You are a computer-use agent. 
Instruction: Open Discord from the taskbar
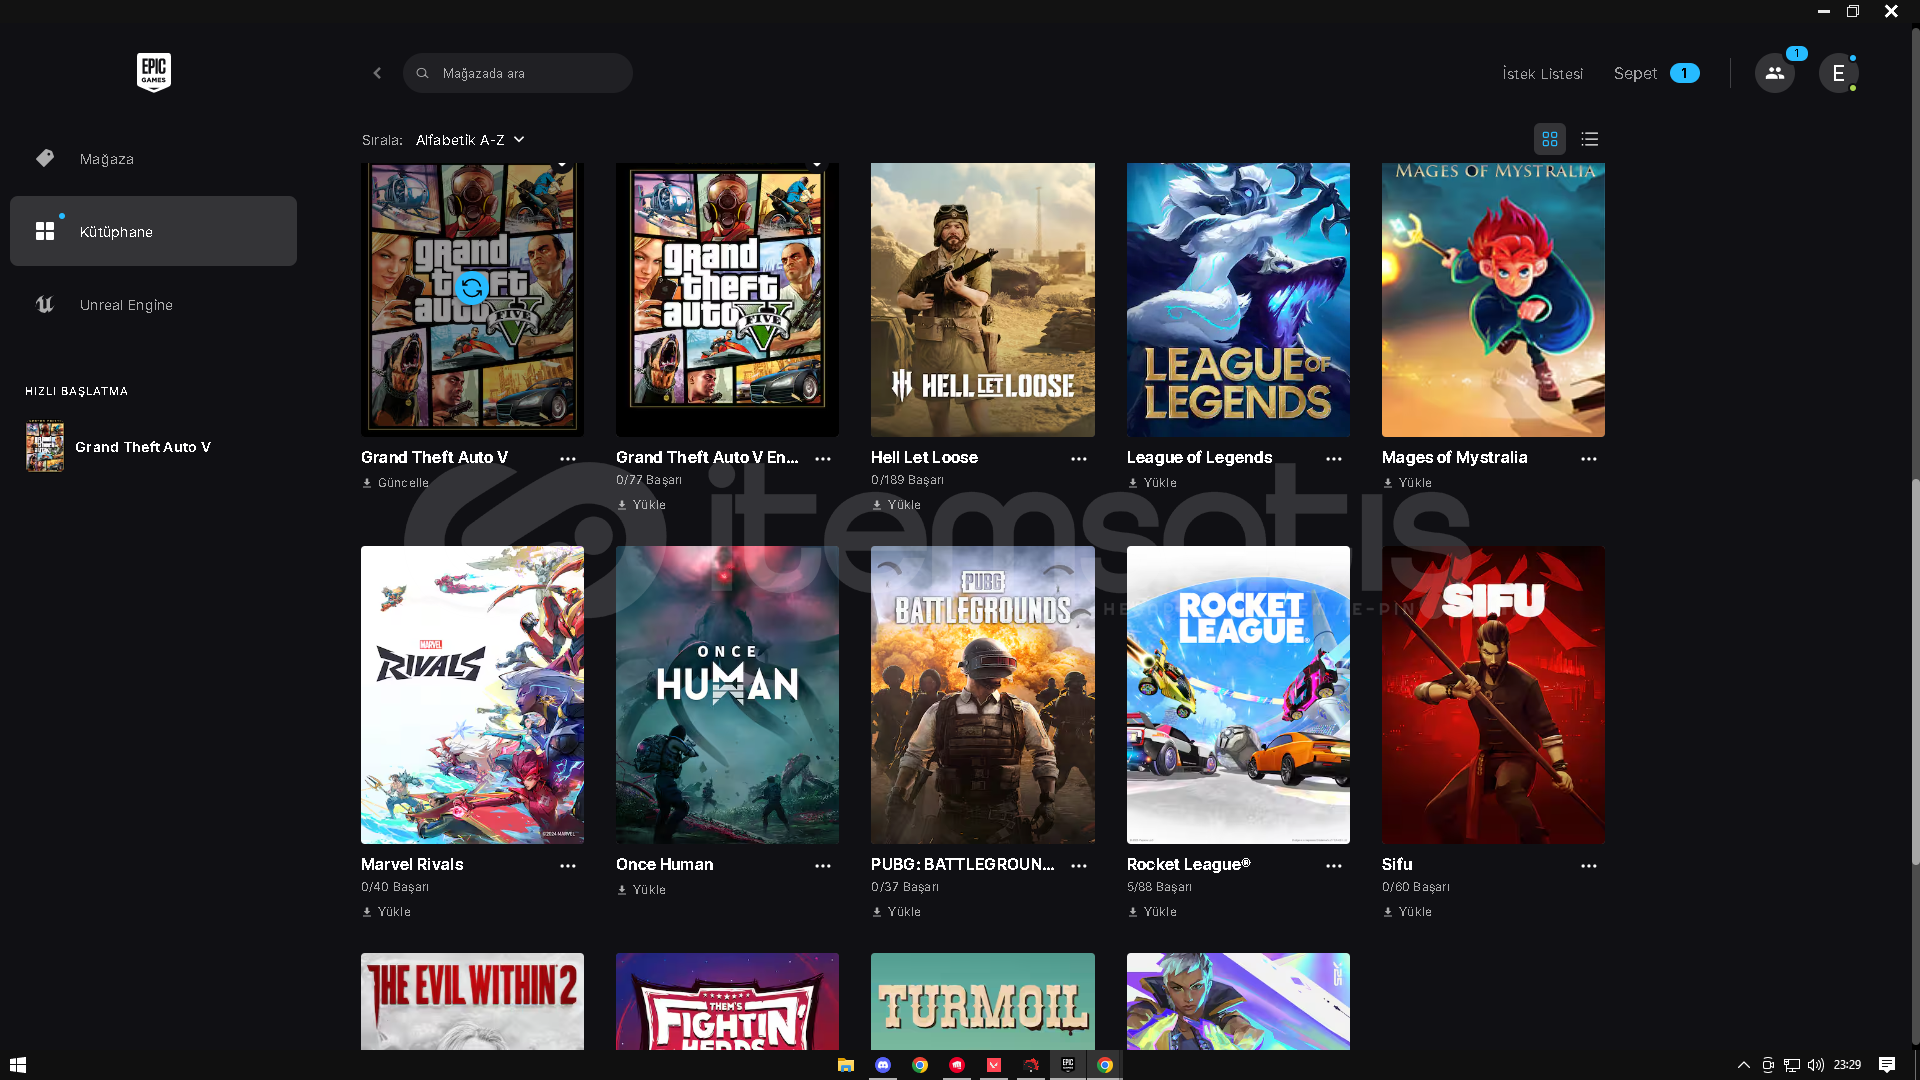click(883, 1065)
